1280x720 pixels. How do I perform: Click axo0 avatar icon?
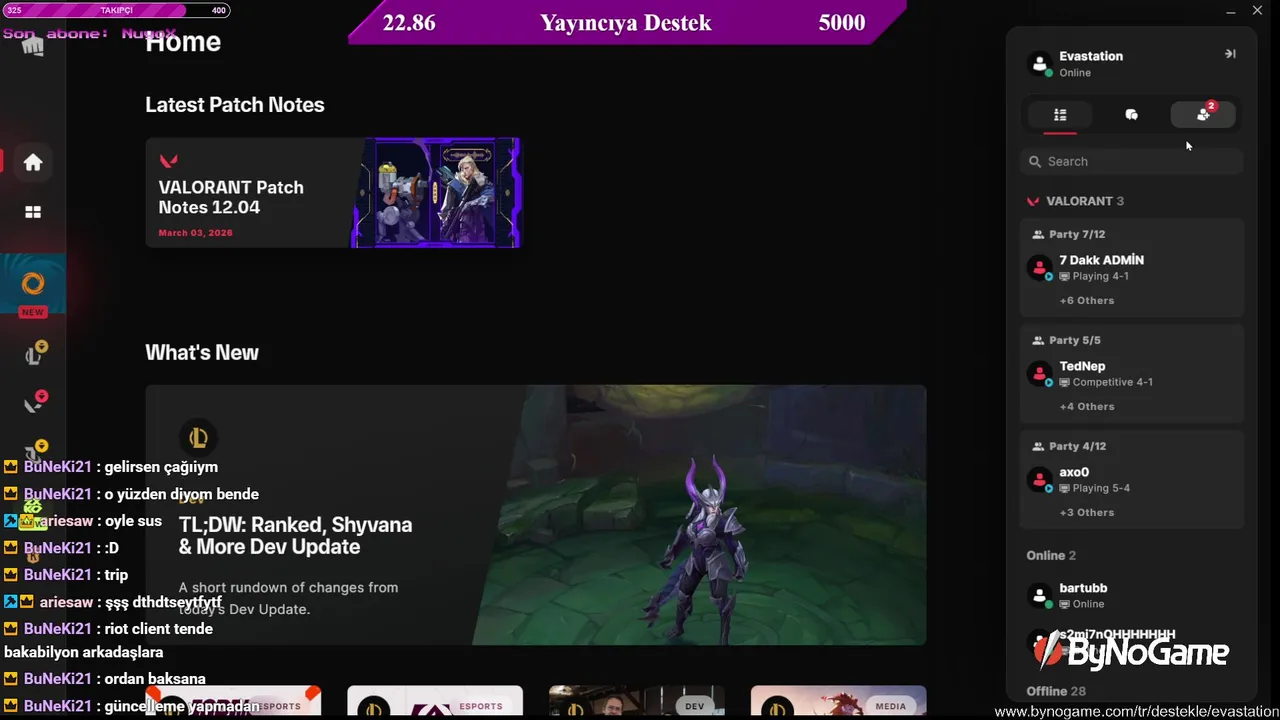1039,480
